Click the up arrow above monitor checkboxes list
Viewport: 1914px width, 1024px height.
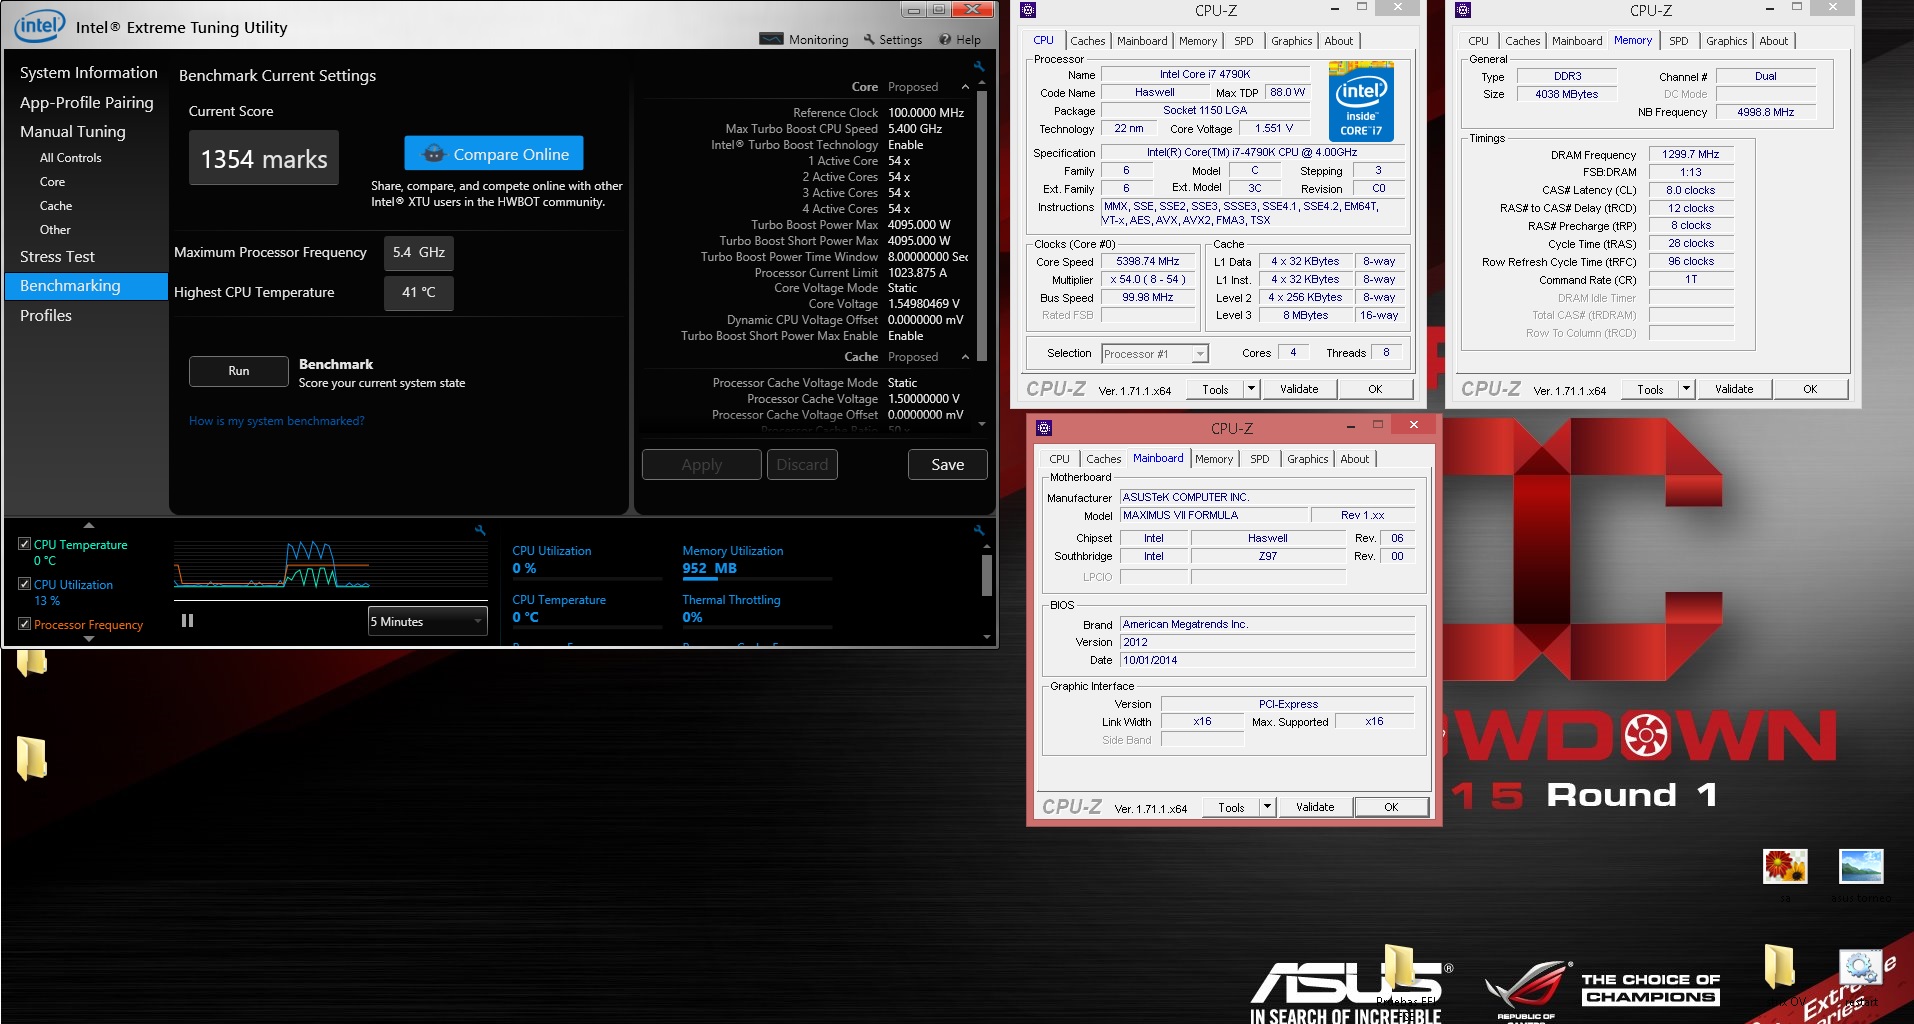(x=89, y=525)
